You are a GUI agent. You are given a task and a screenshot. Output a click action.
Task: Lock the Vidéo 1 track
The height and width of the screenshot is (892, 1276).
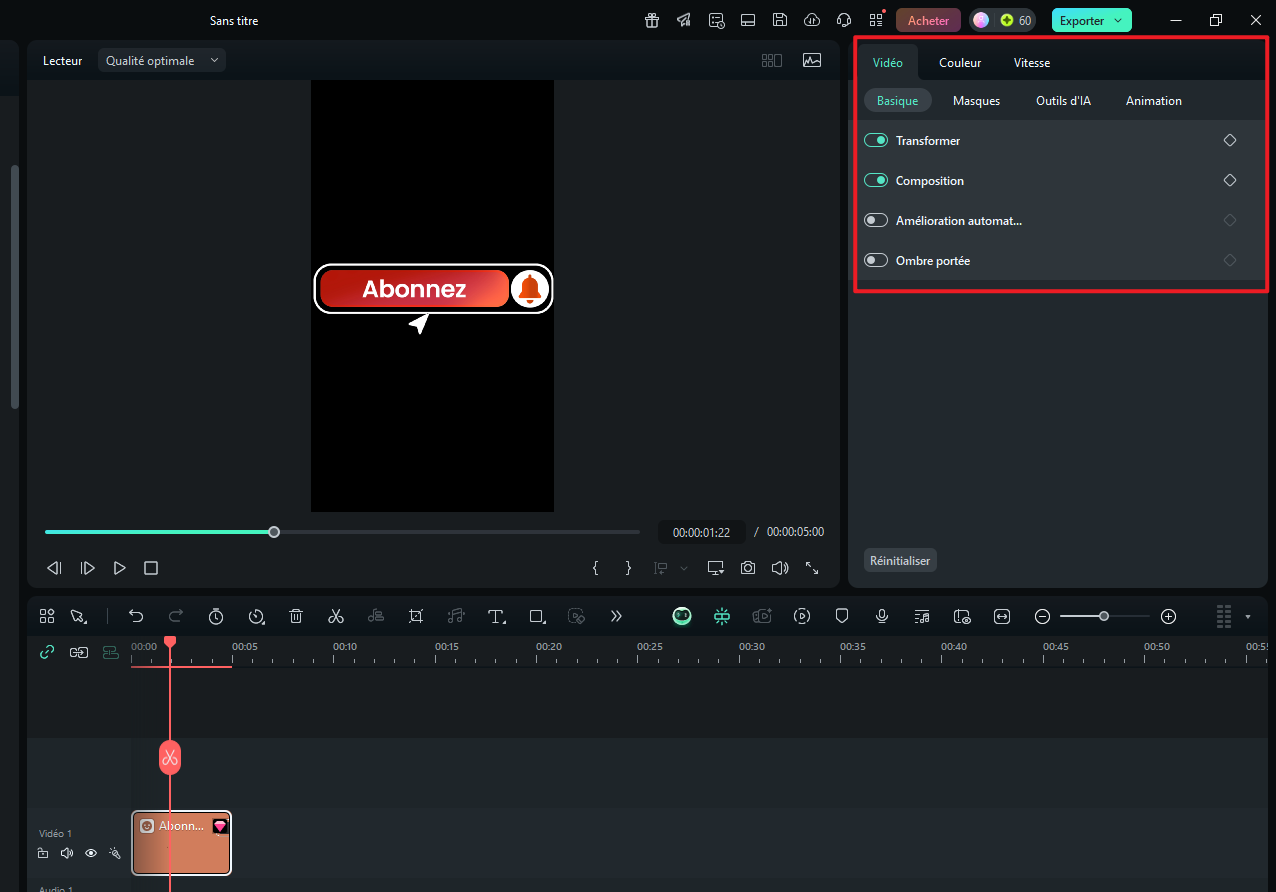click(43, 853)
